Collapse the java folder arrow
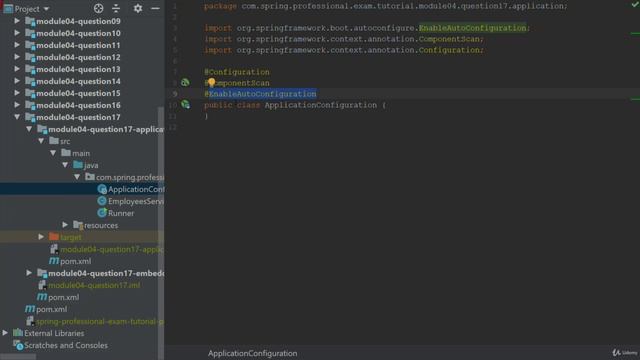Viewport: 640px width, 360px height. point(65,165)
